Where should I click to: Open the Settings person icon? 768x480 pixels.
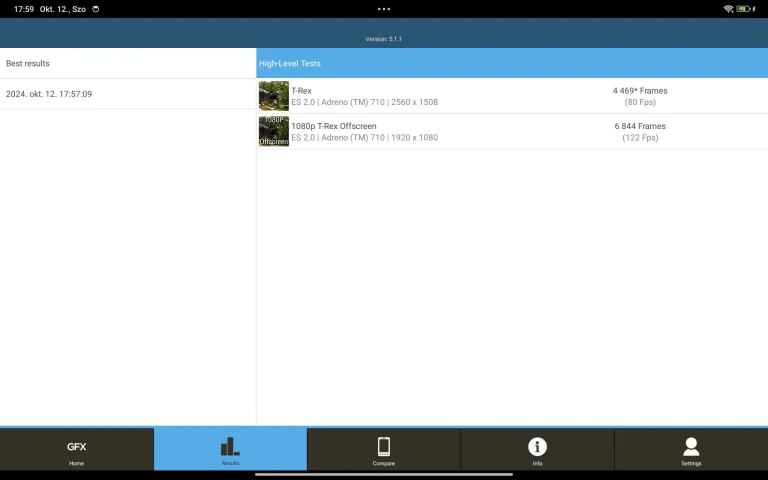tap(691, 447)
